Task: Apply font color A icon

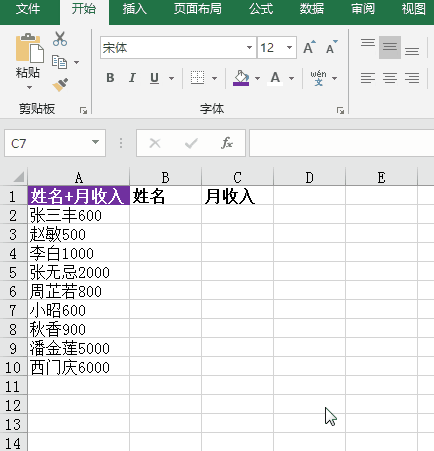Action: 275,78
